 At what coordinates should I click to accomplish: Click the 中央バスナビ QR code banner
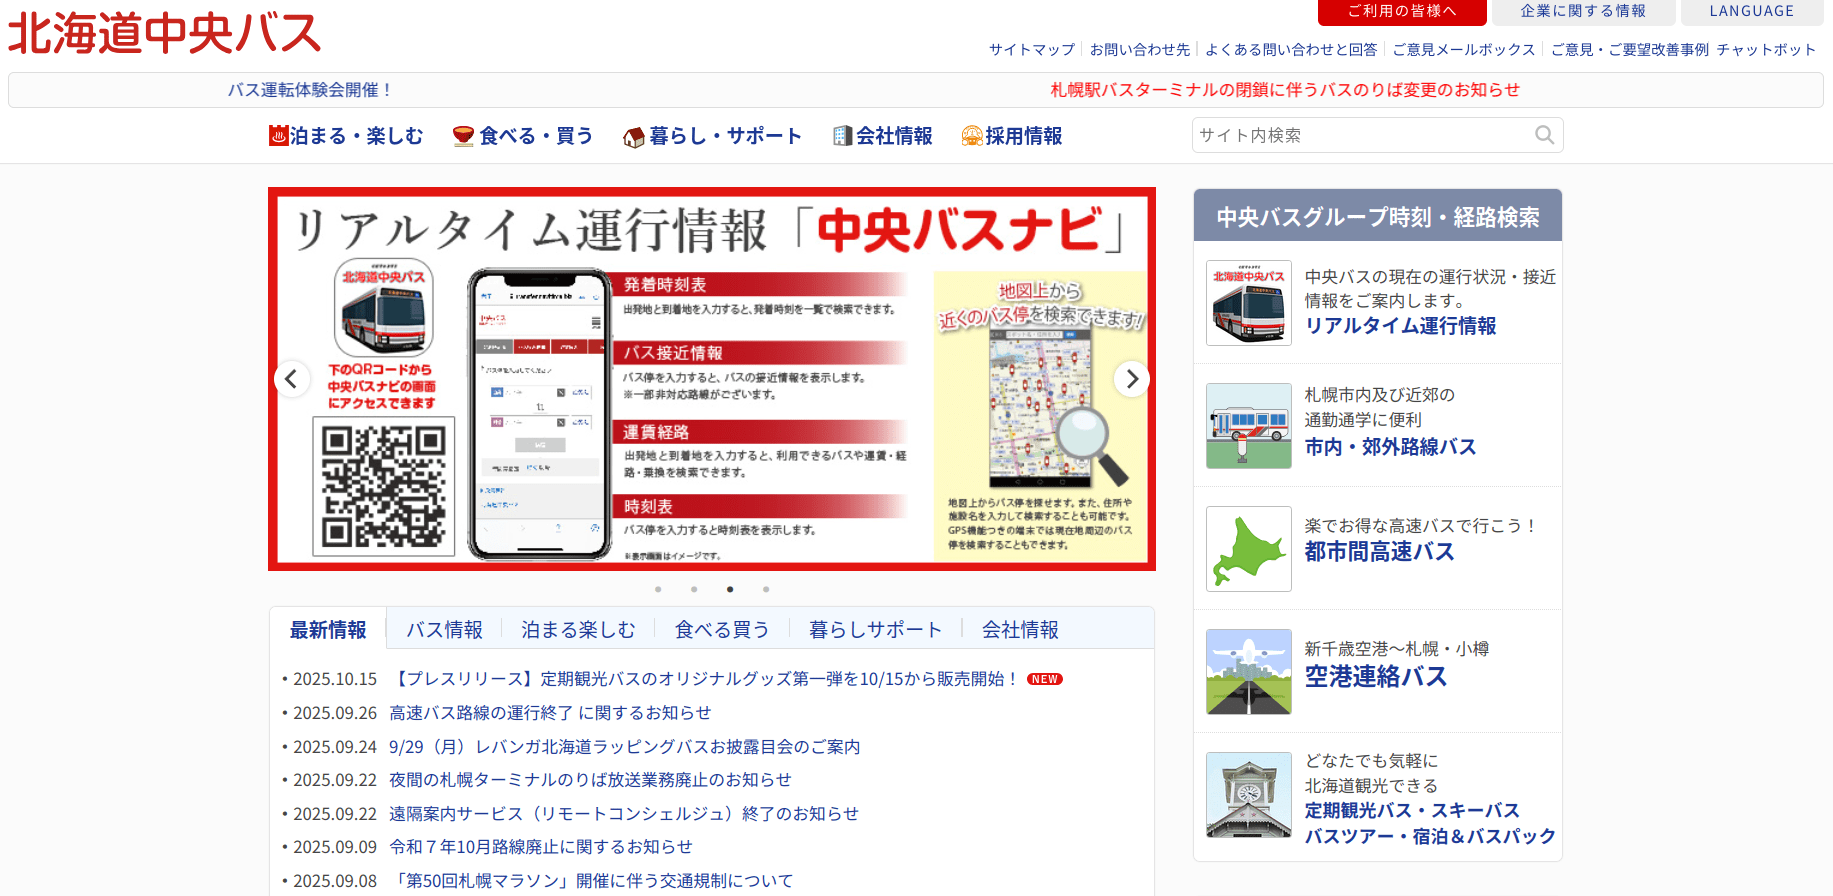click(712, 379)
